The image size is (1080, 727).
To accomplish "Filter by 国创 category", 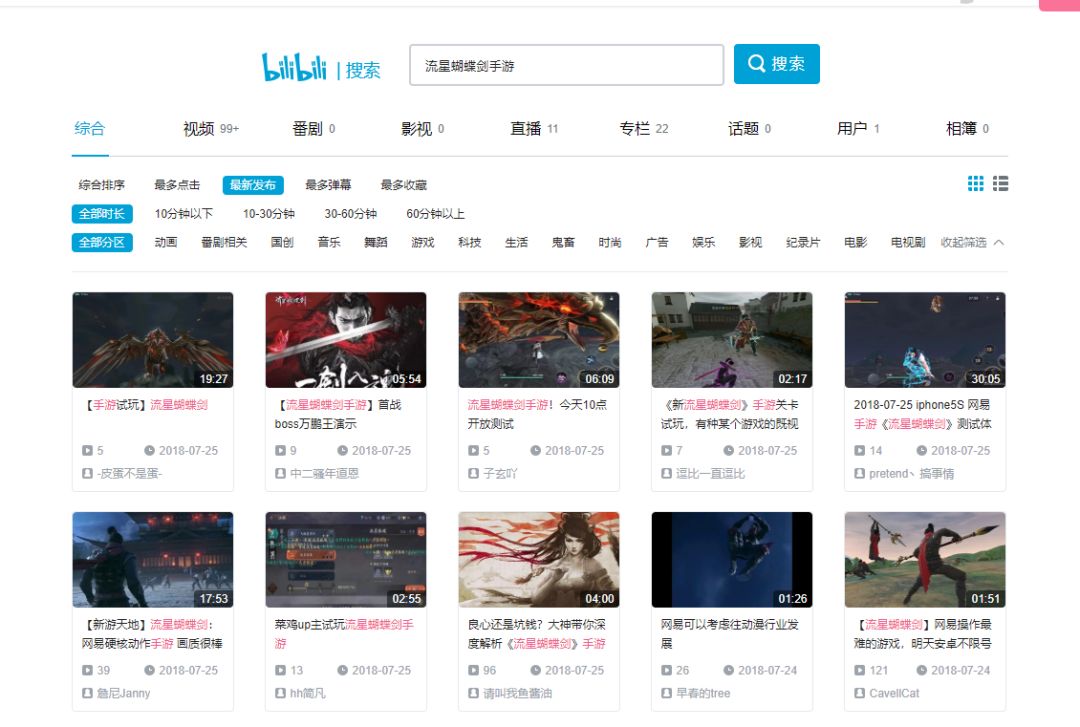I will coord(282,243).
